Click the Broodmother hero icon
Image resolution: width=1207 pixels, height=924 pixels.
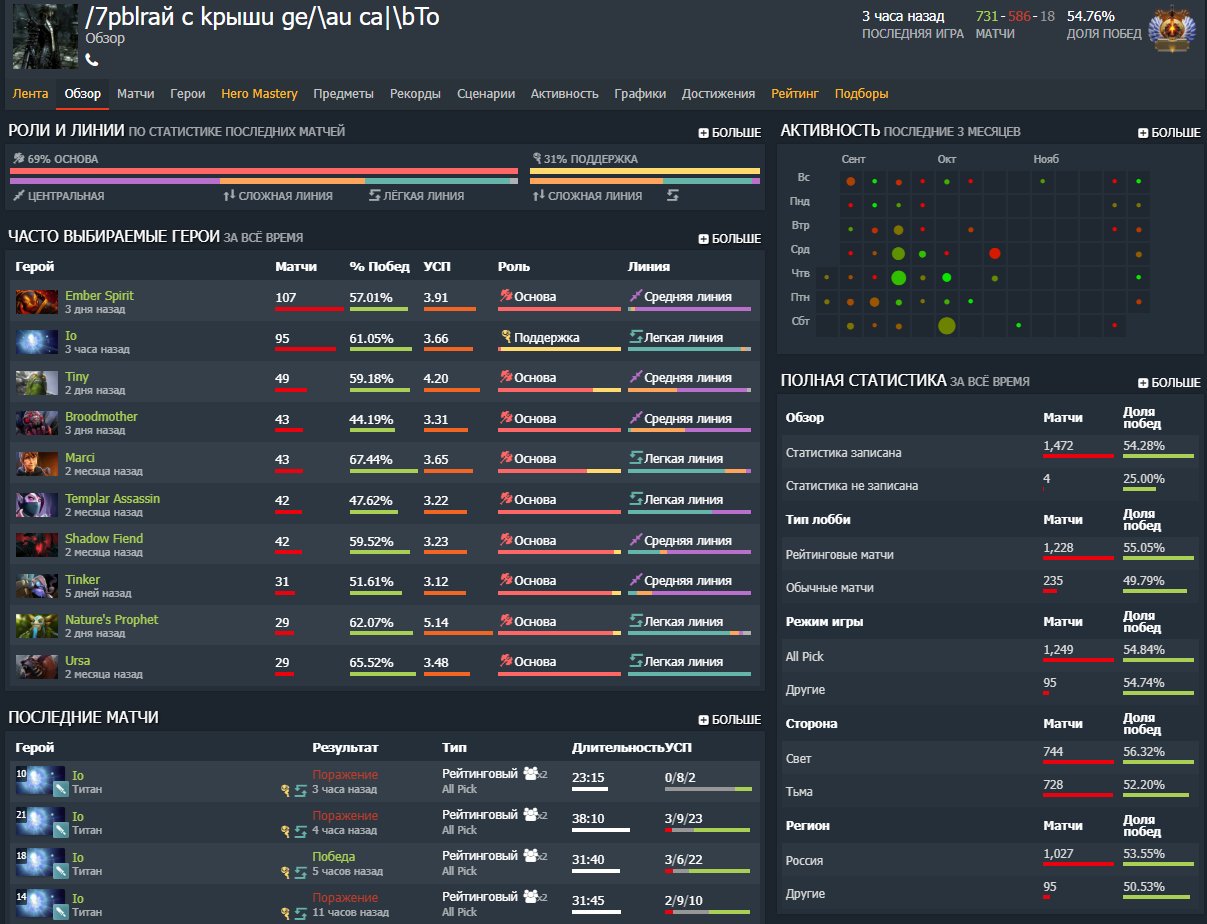click(37, 423)
